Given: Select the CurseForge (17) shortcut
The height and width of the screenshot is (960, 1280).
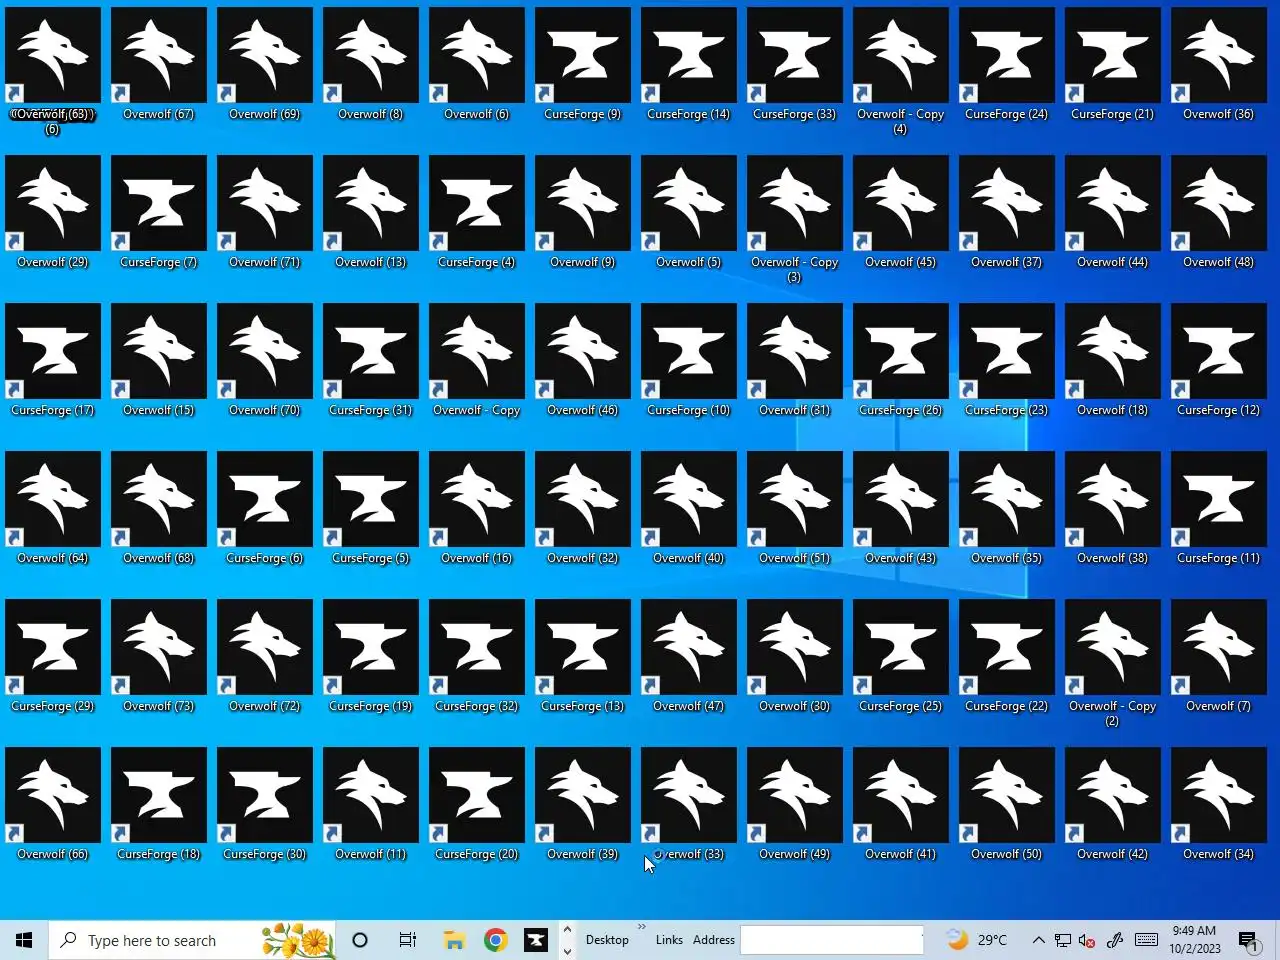Looking at the screenshot, I should coord(53,361).
